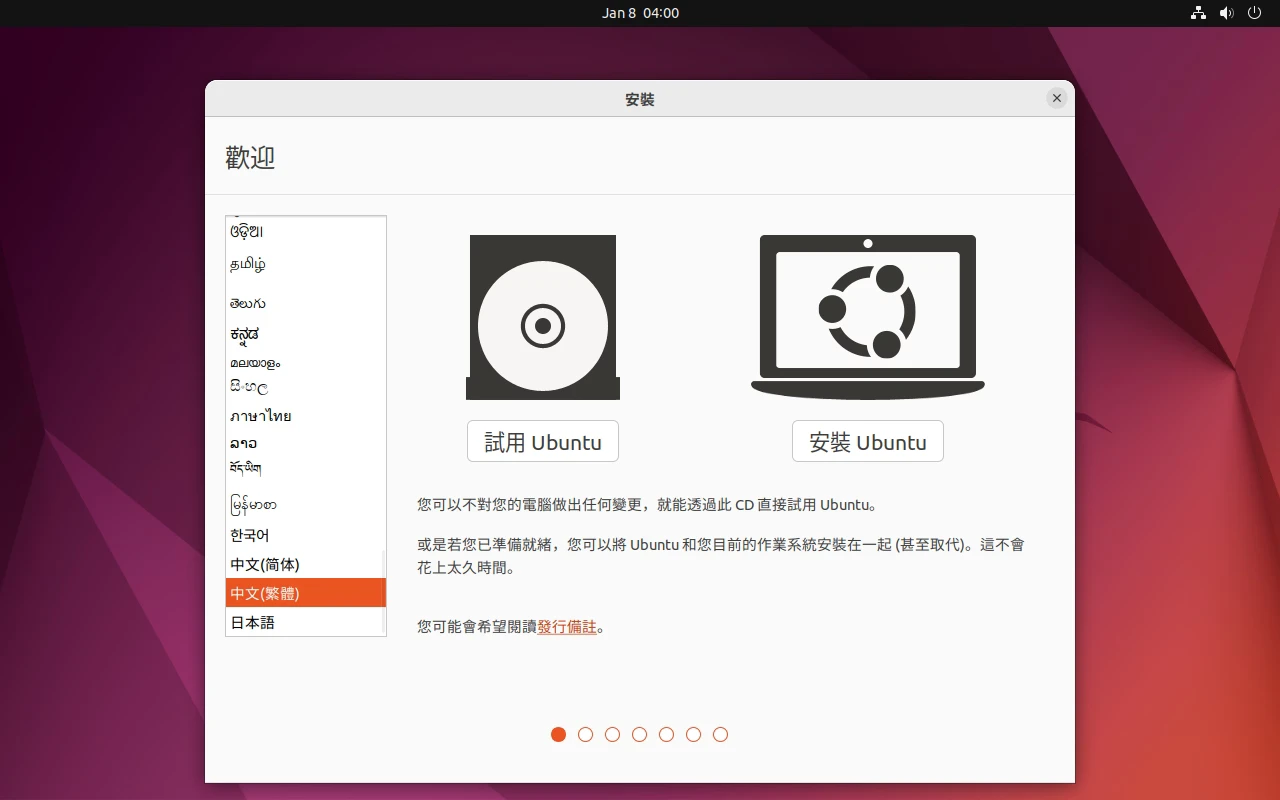Click the CD disc icon

click(542, 318)
